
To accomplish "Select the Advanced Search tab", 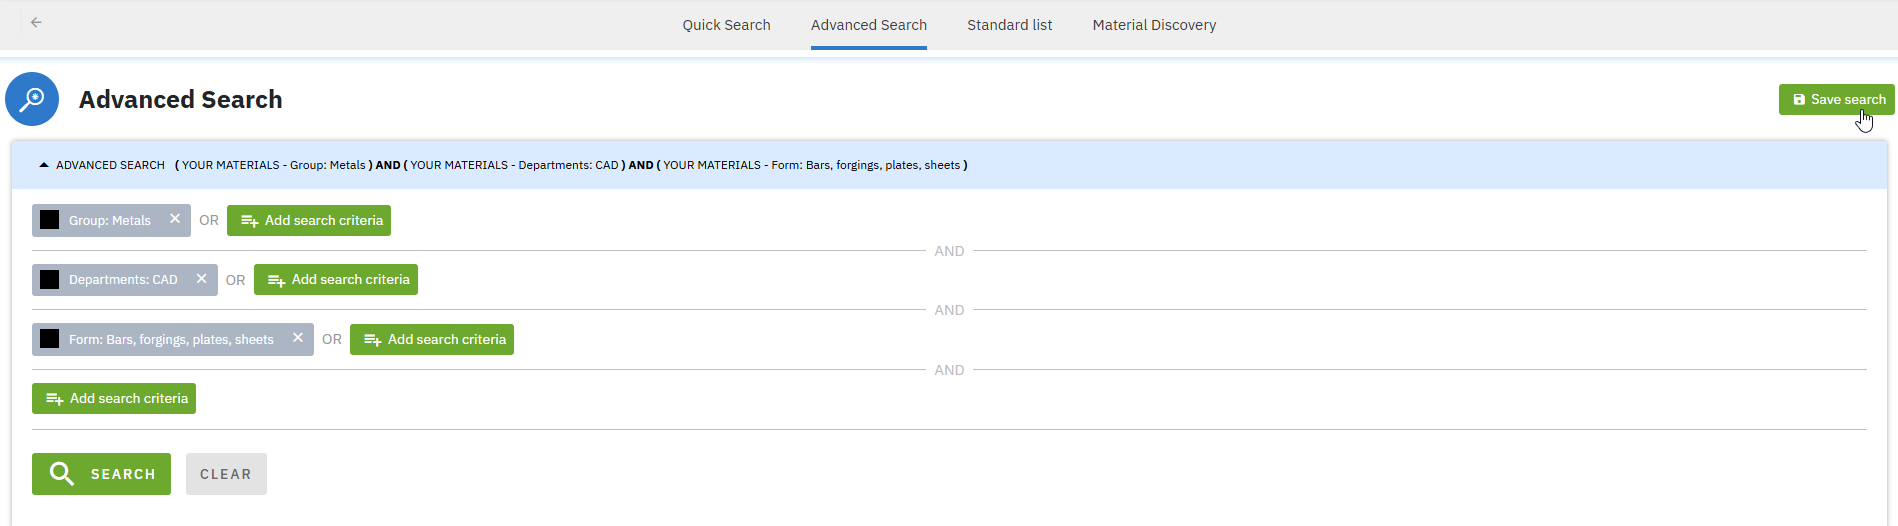I will tap(868, 25).
